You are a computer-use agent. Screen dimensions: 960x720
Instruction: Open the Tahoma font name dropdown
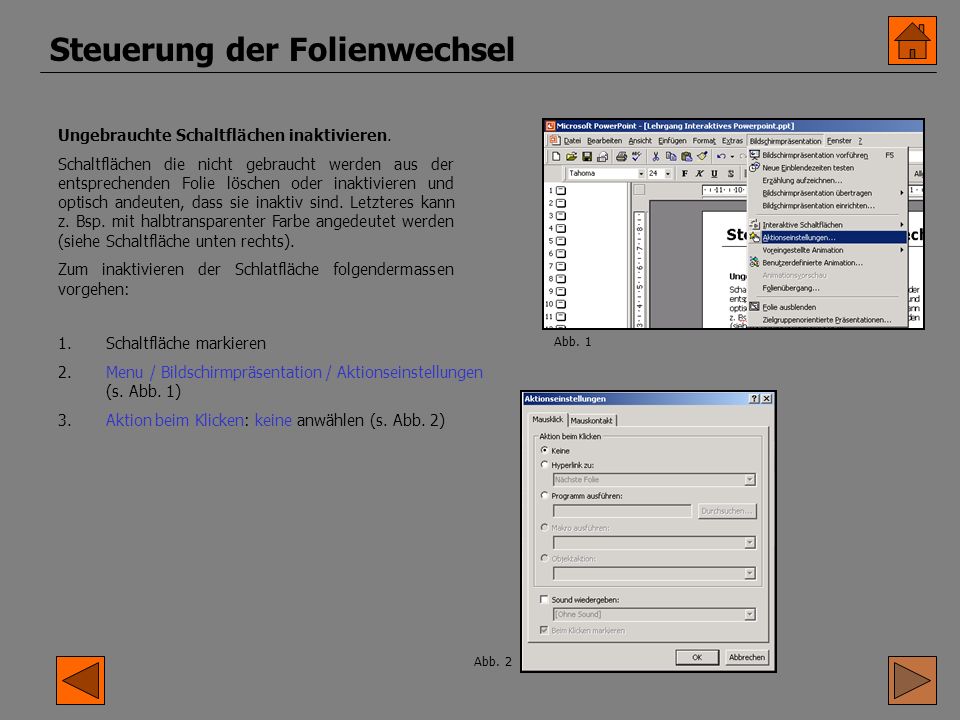tap(641, 174)
